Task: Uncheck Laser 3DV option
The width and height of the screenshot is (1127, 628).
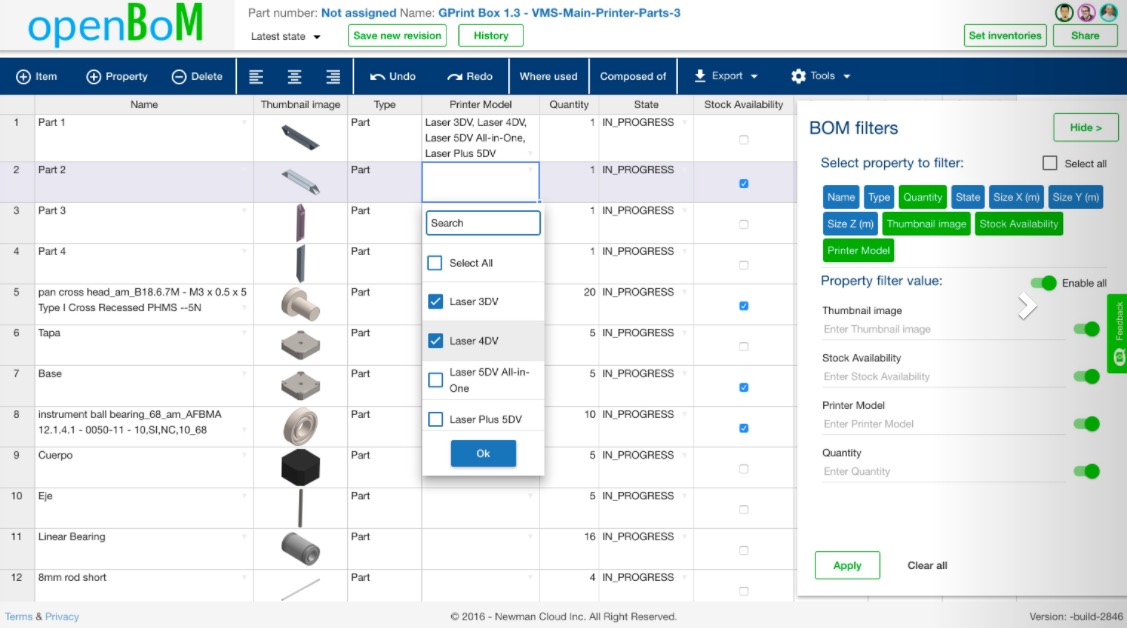Action: pyautogui.click(x=436, y=301)
